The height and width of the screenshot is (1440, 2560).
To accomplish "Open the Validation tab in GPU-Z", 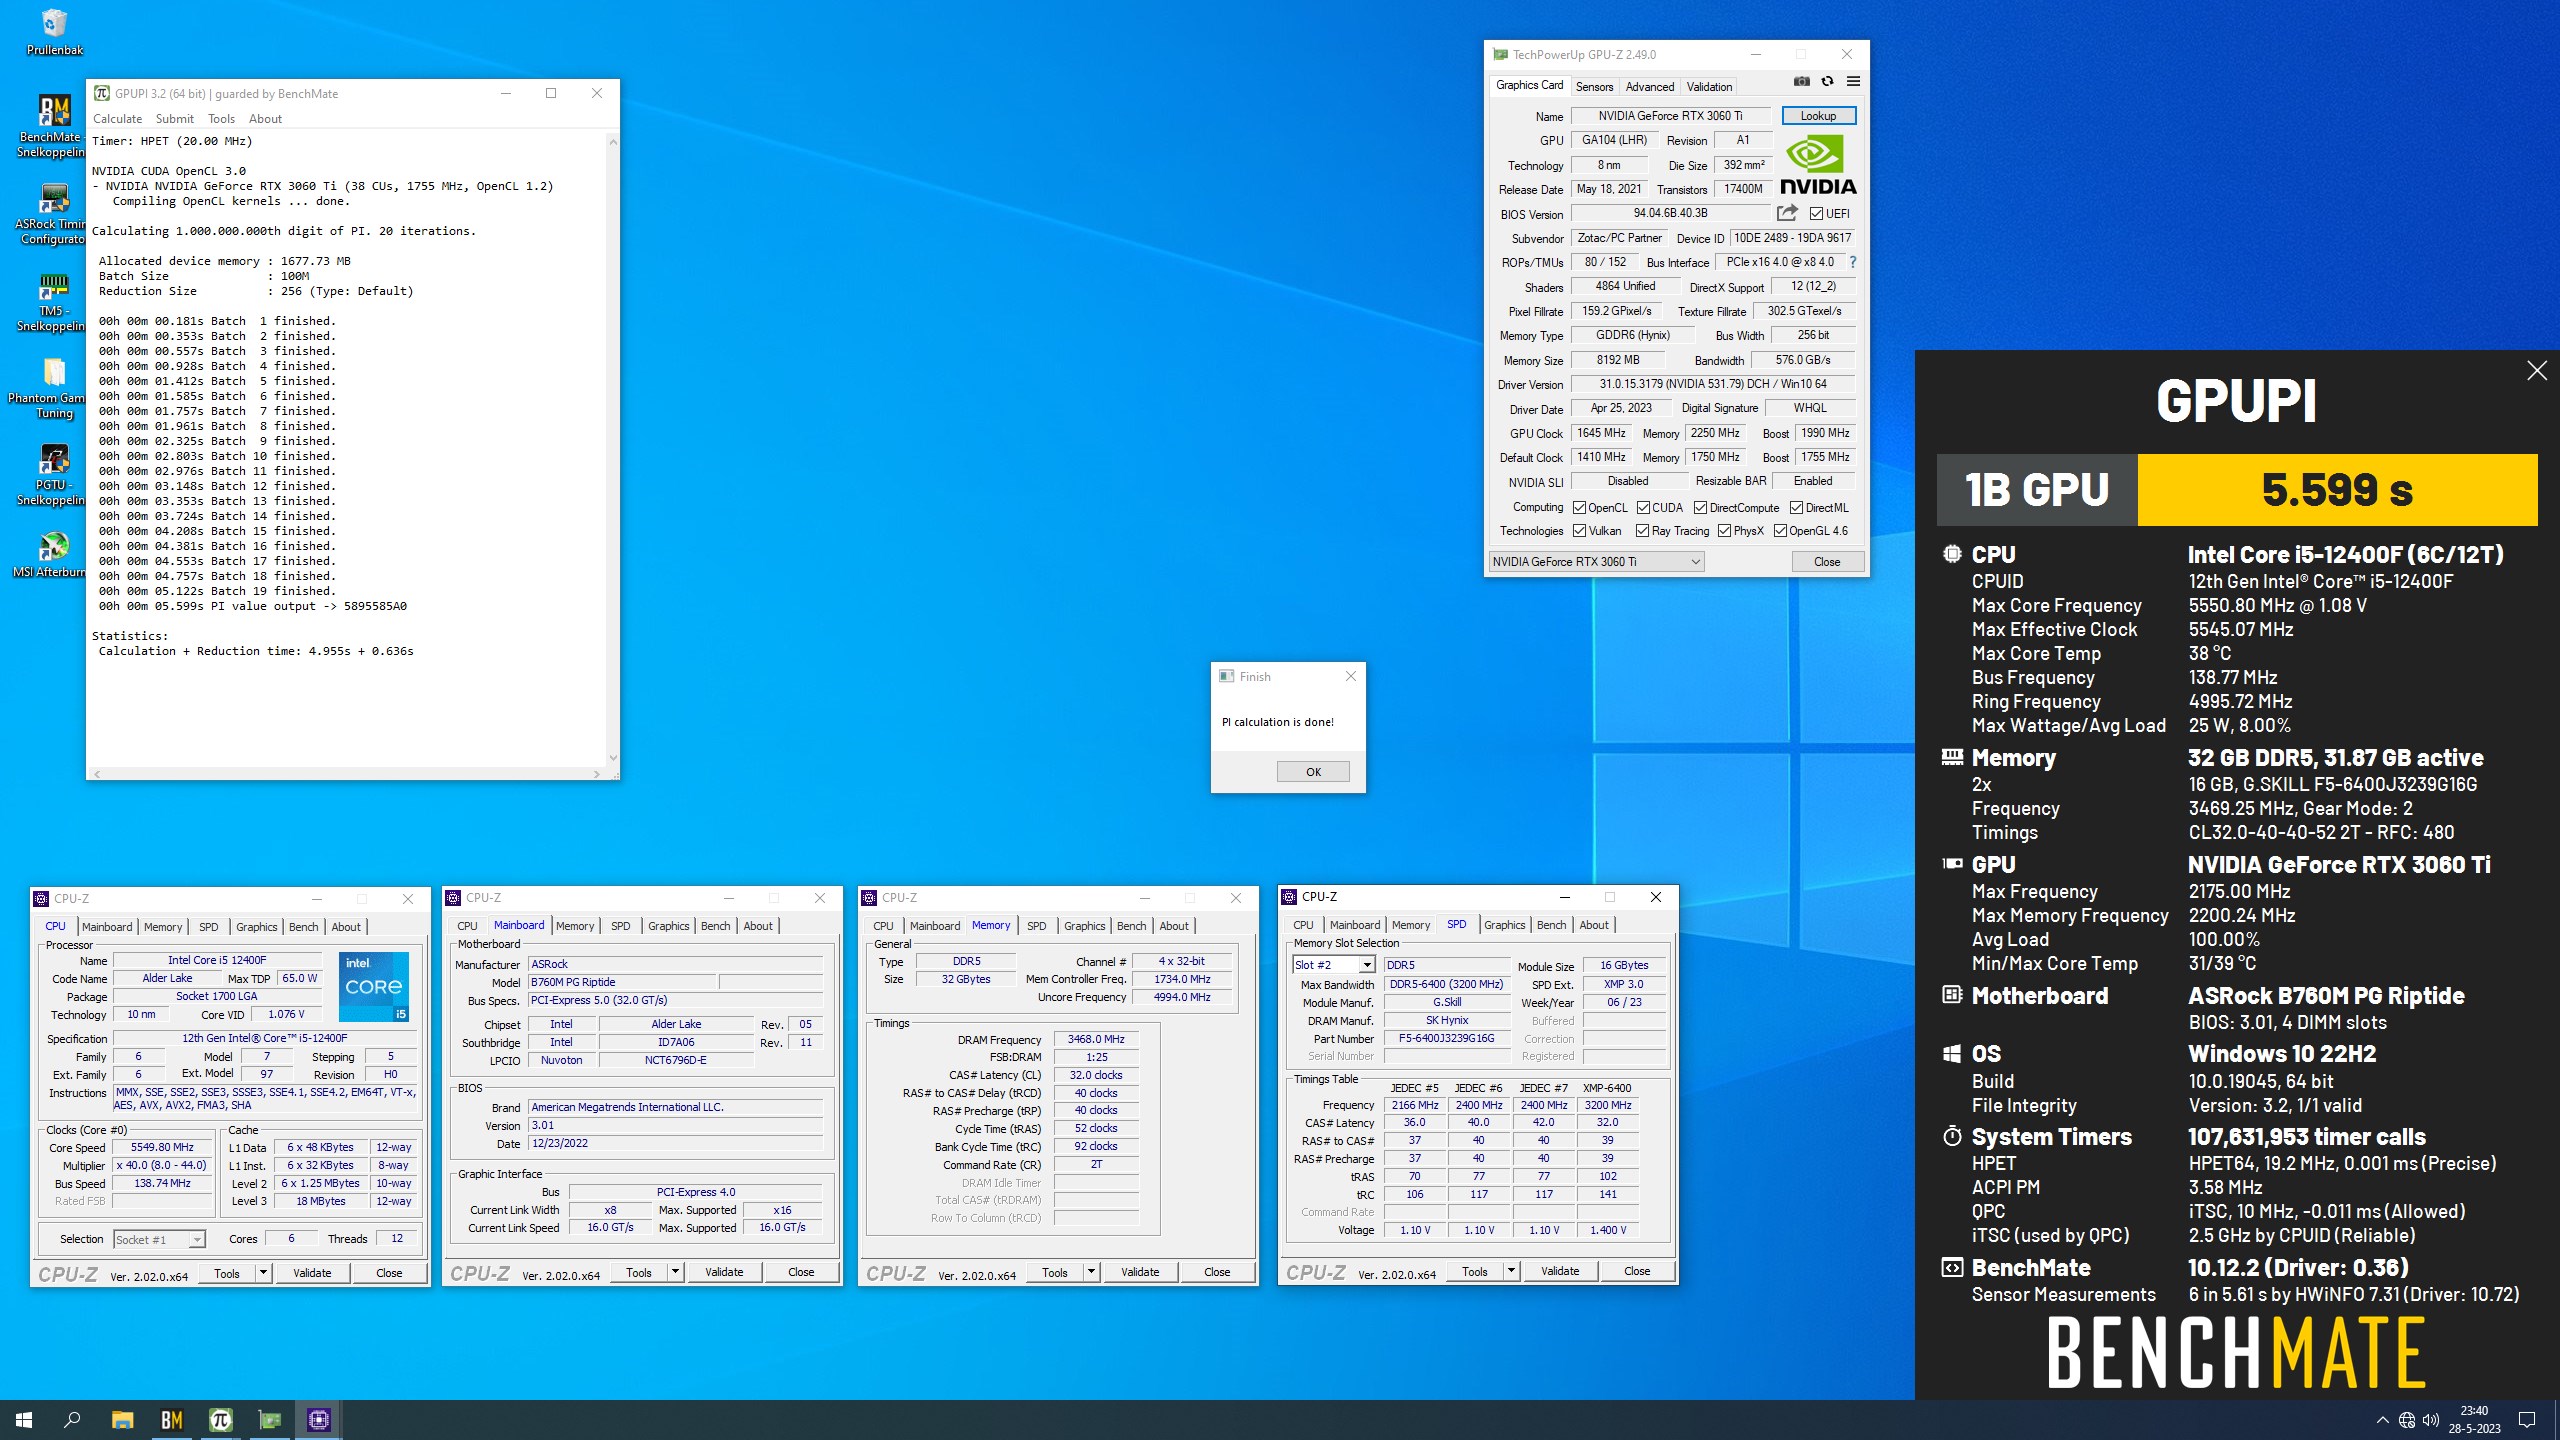I will pyautogui.click(x=1709, y=87).
